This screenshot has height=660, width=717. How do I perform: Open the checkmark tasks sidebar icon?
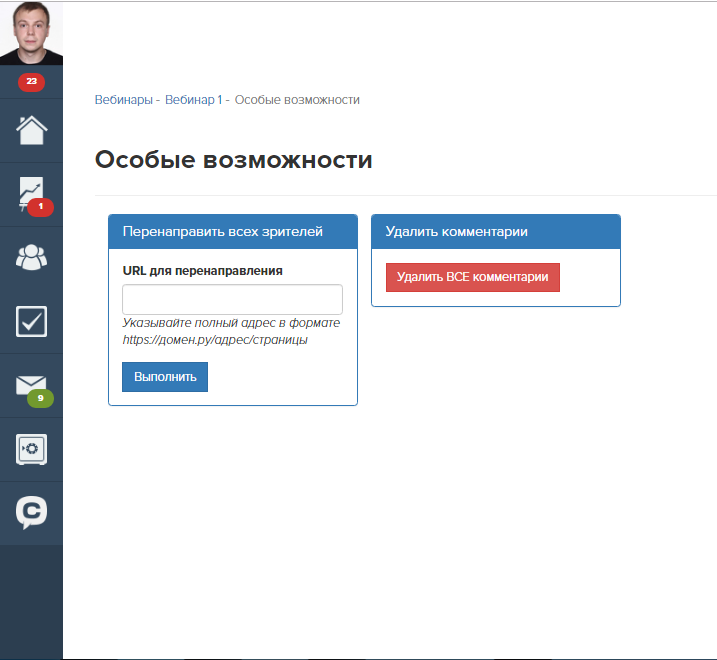(x=32, y=322)
